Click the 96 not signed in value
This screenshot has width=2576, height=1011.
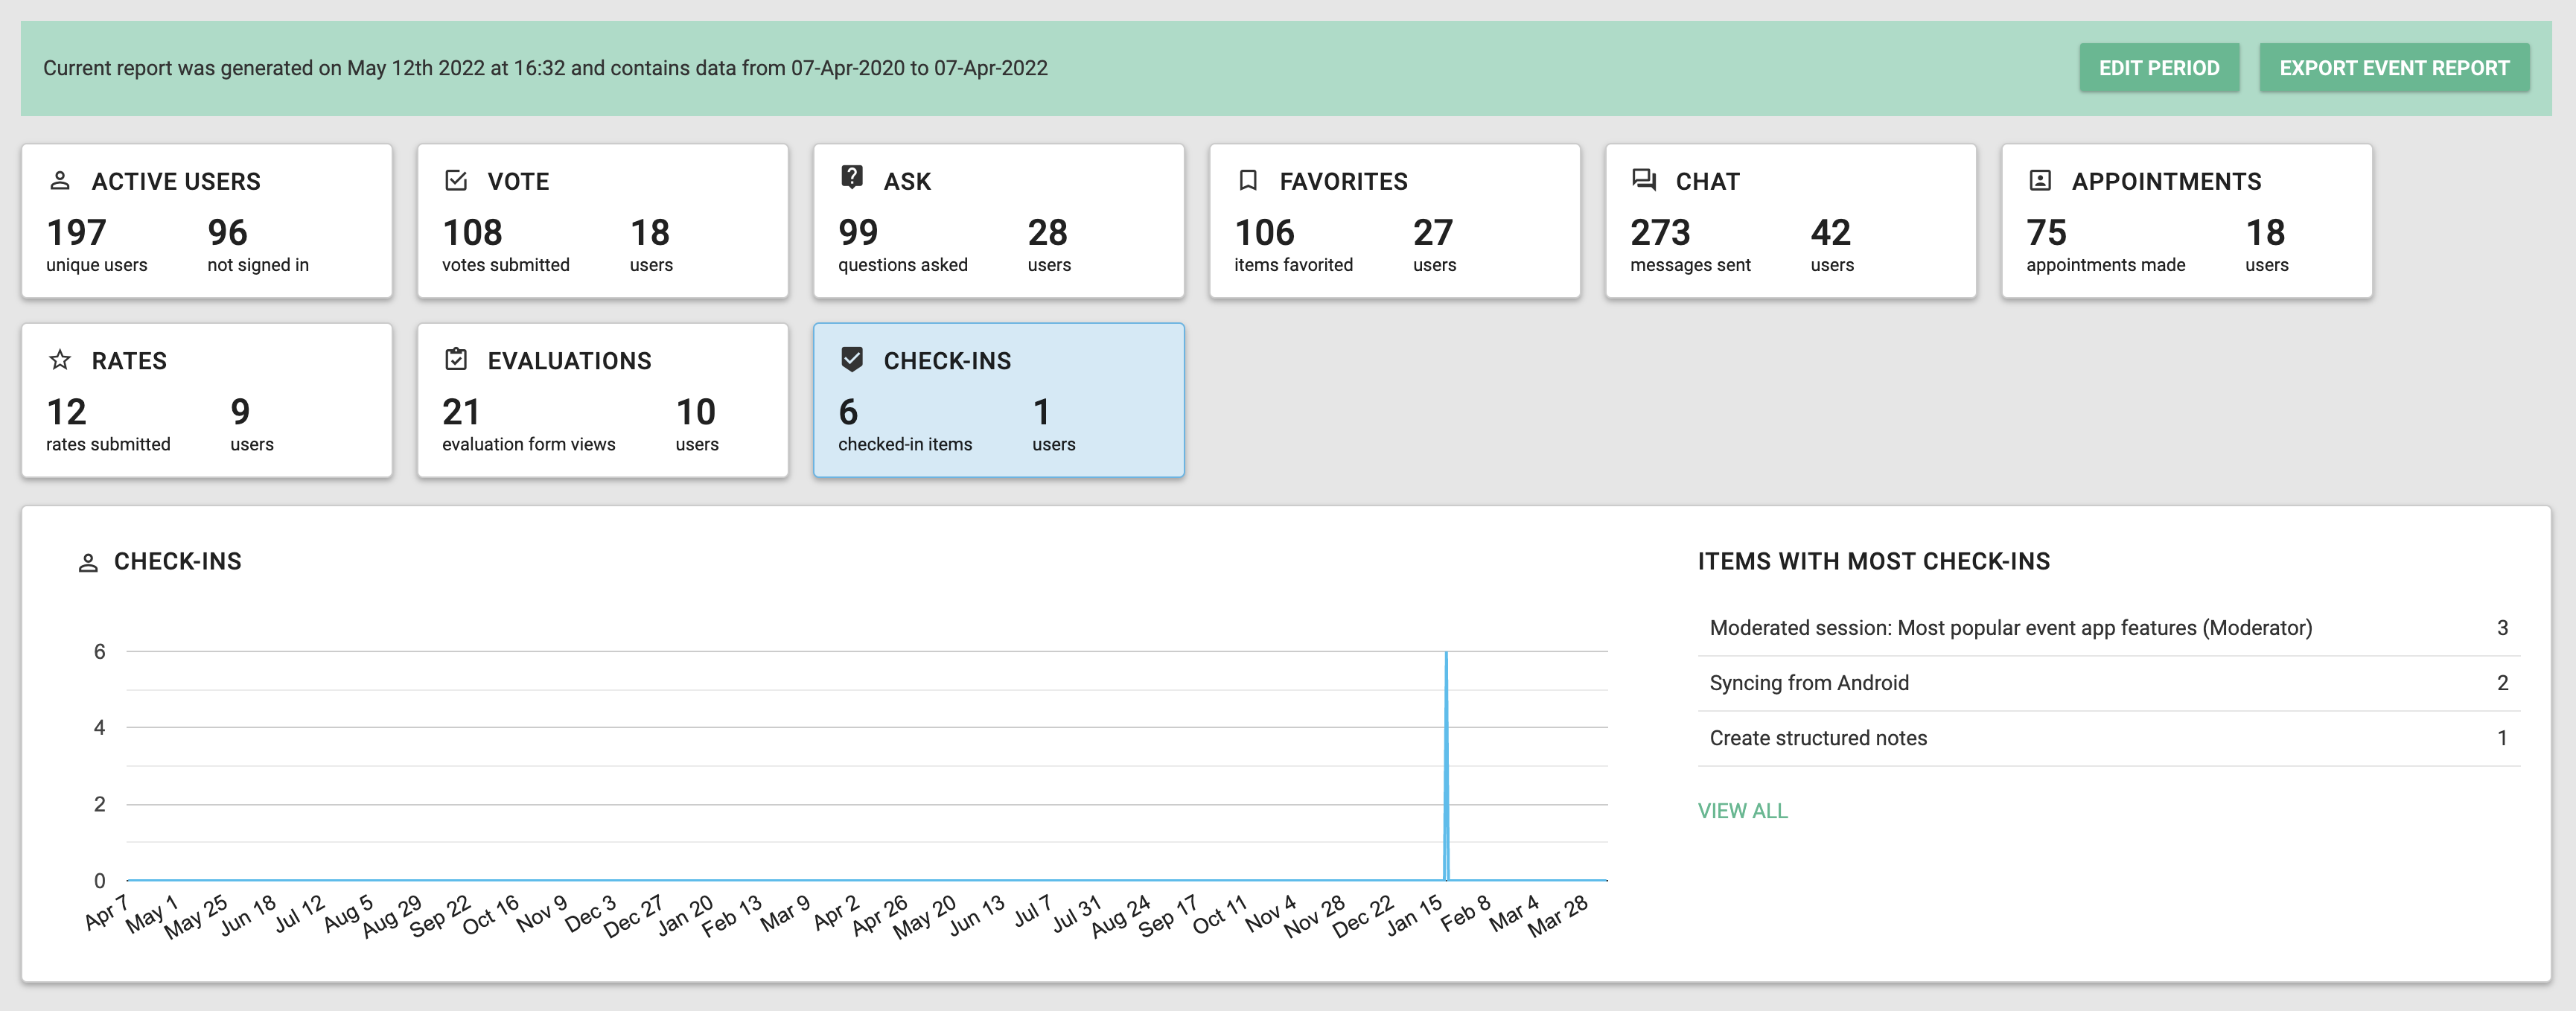tap(227, 233)
